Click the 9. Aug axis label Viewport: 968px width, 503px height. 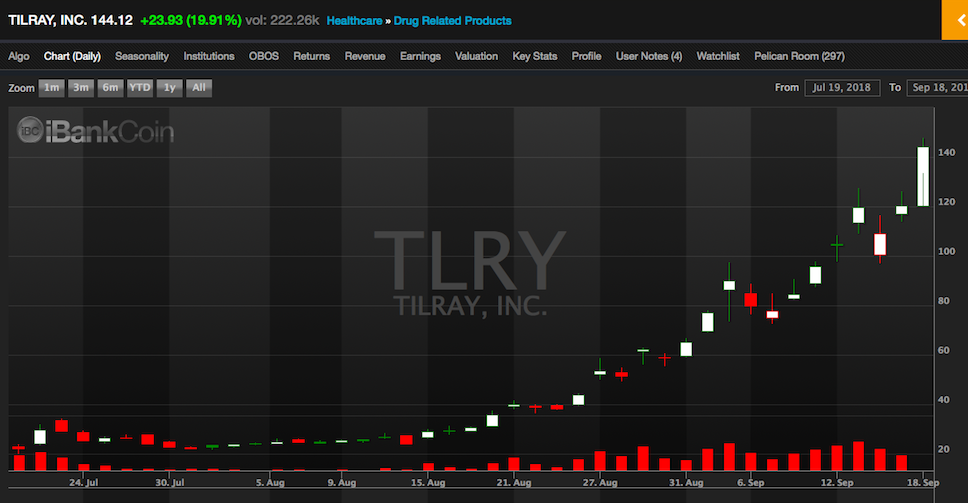pos(342,483)
